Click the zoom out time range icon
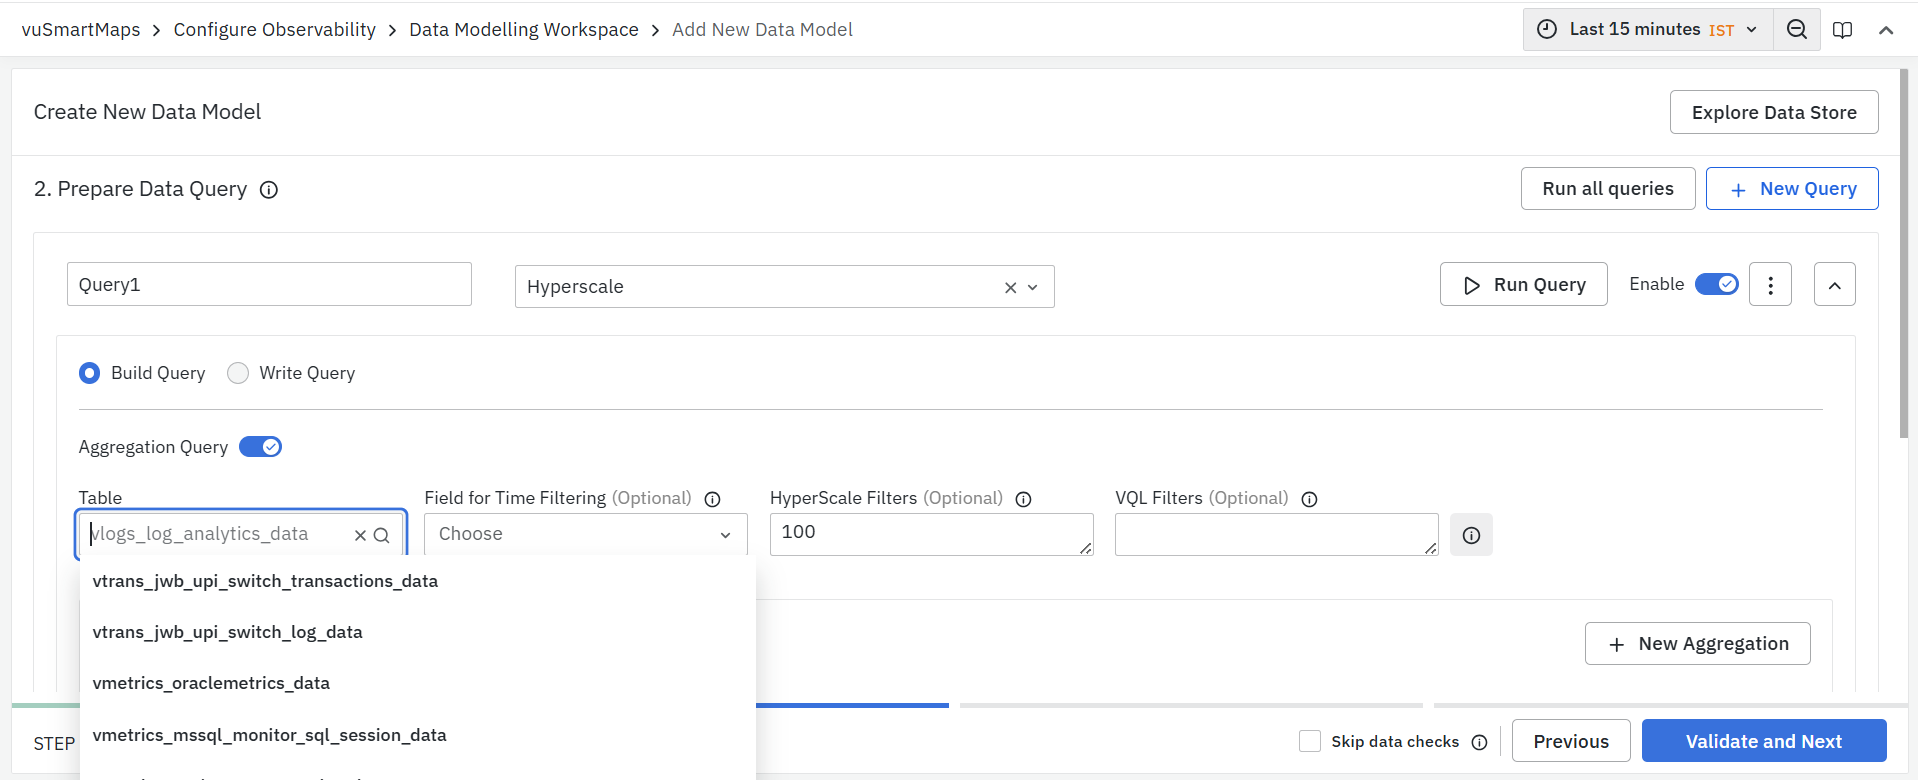 pyautogui.click(x=1796, y=30)
